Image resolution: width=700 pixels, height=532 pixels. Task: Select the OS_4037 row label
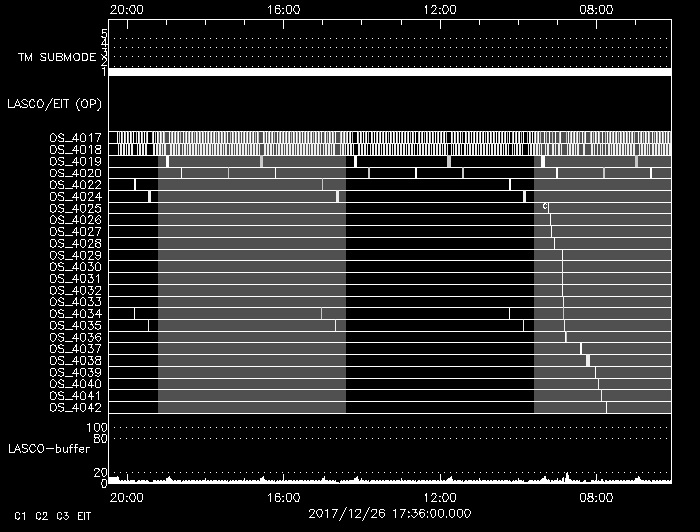pyautogui.click(x=75, y=349)
